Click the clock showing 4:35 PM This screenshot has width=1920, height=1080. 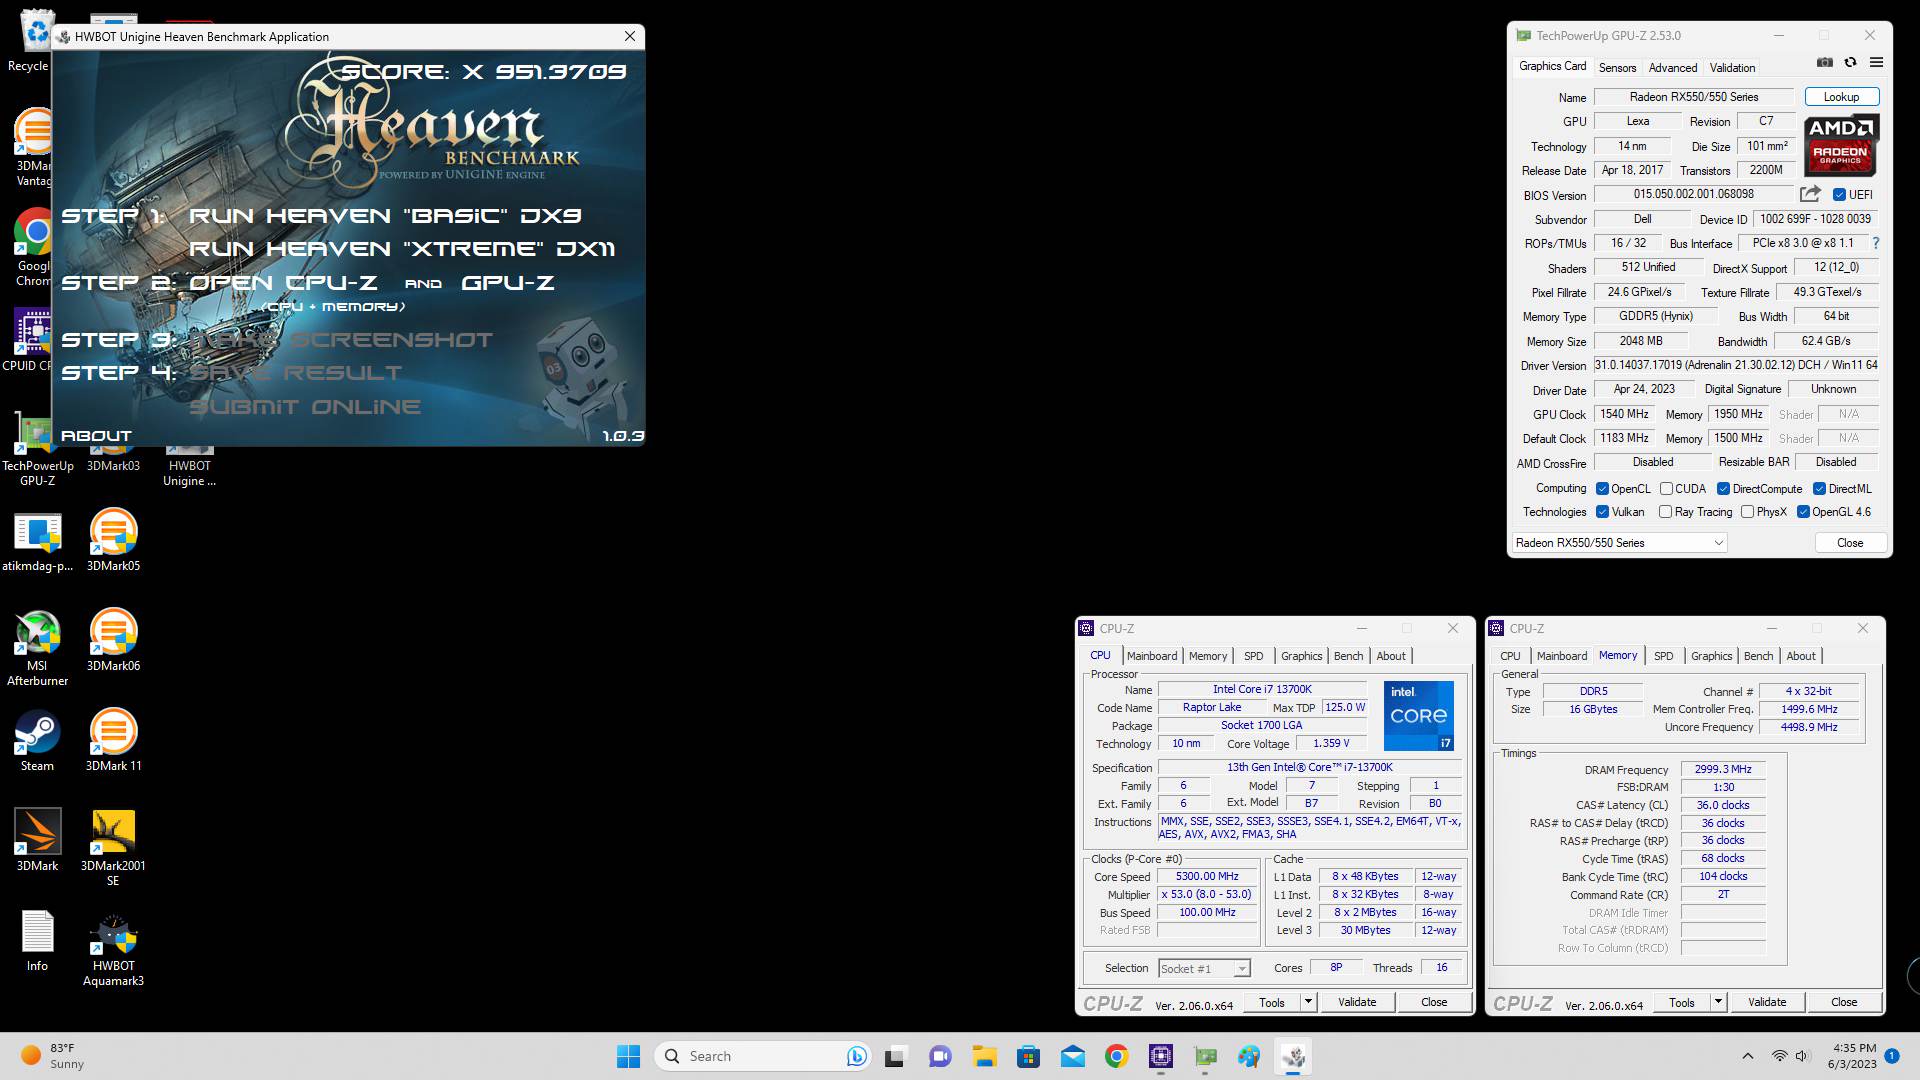click(x=1853, y=1056)
